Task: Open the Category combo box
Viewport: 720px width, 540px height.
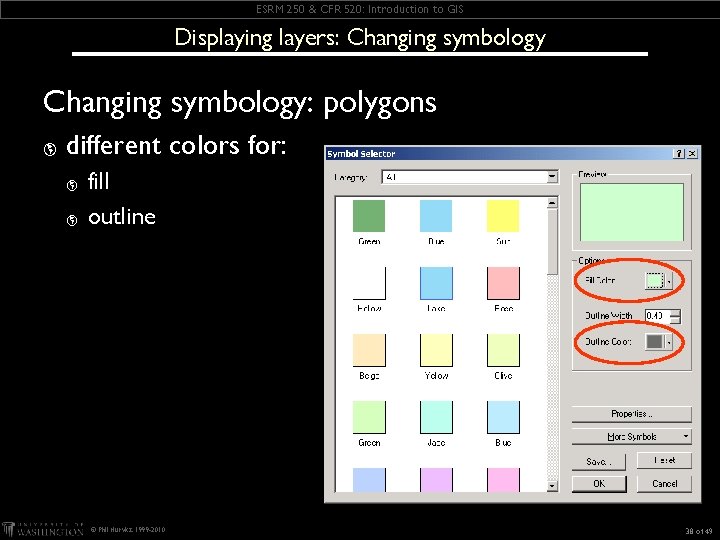Action: point(470,177)
